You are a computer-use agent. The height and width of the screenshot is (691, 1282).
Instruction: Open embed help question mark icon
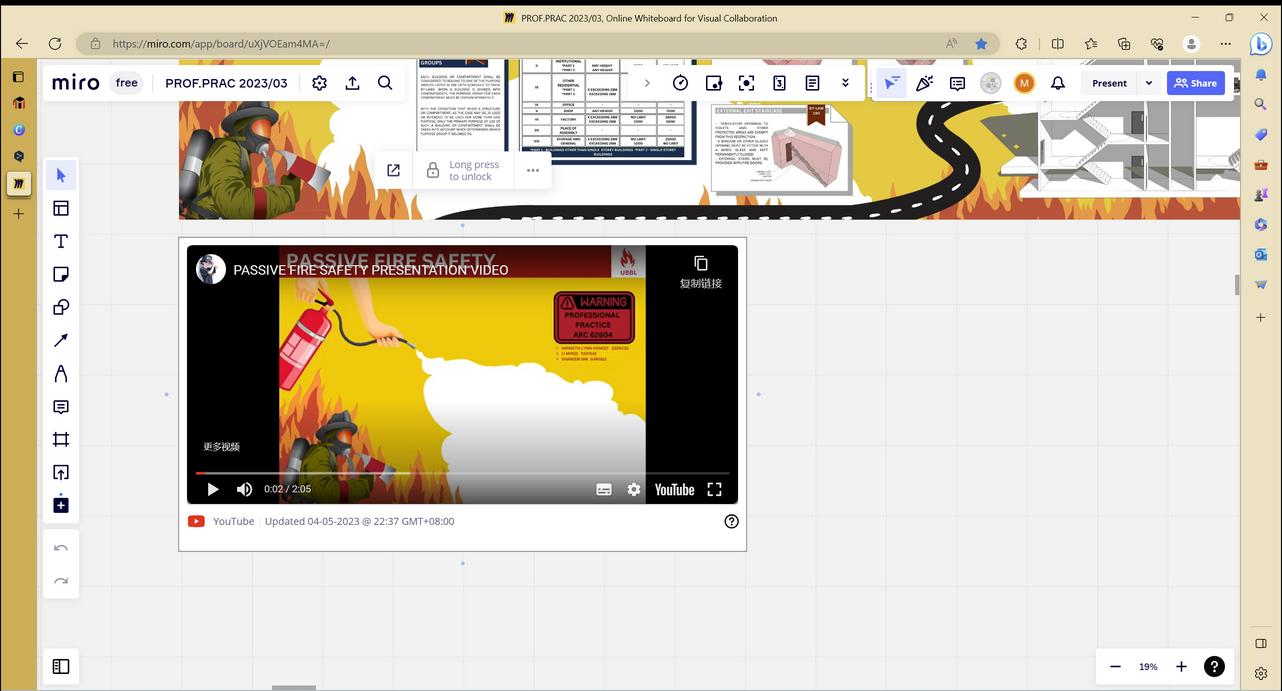pos(732,521)
